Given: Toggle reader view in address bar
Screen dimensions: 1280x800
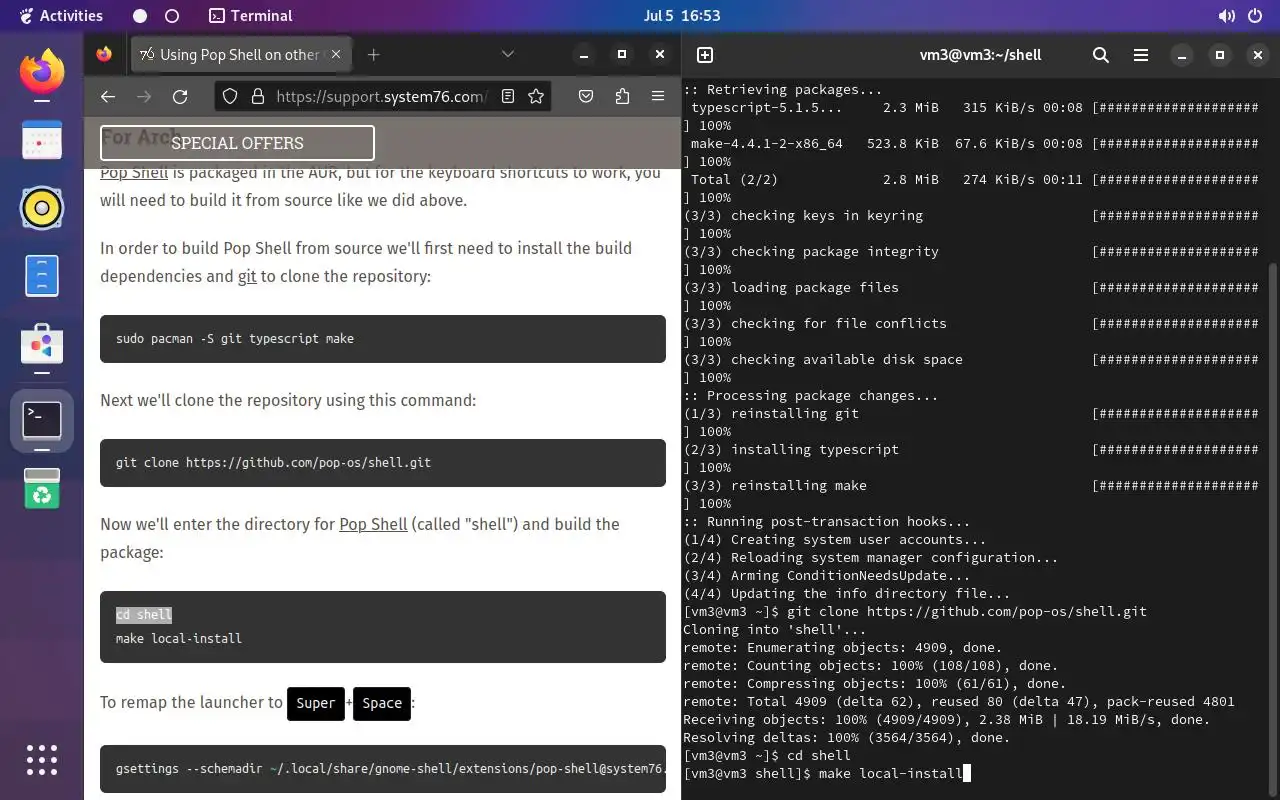Looking at the screenshot, I should pos(508,96).
